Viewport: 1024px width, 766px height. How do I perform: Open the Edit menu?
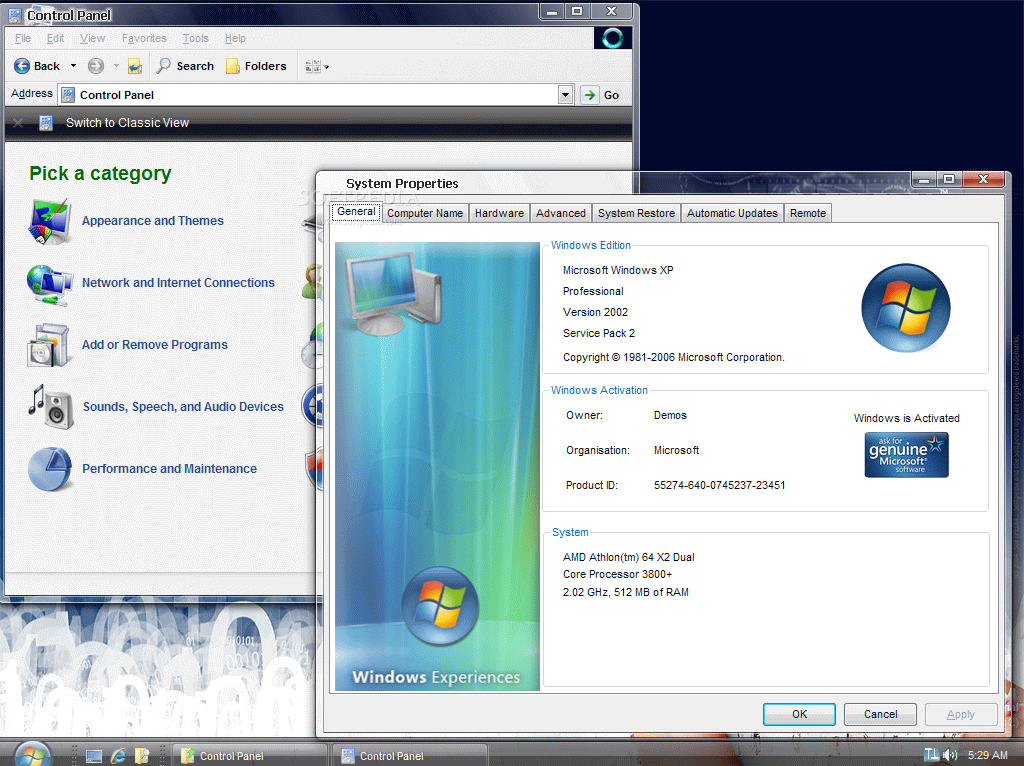point(56,39)
